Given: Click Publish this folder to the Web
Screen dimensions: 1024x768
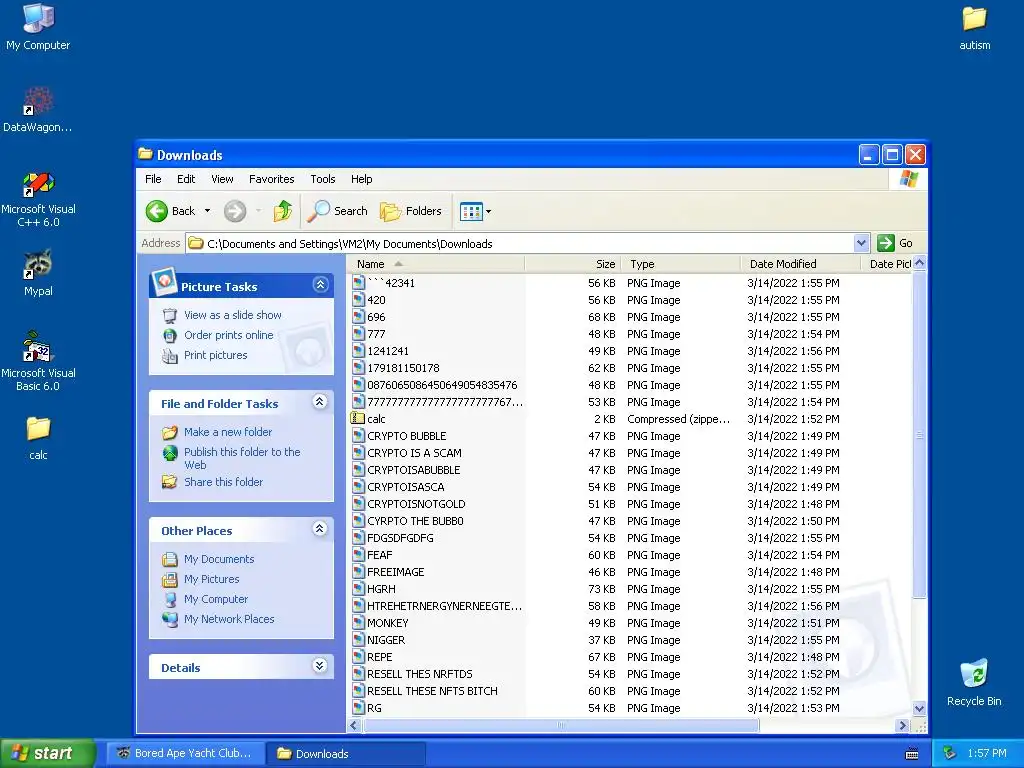Looking at the screenshot, I should pos(242,458).
